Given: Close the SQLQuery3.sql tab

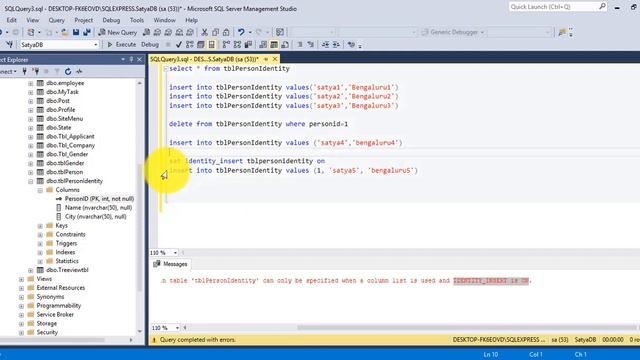Looking at the screenshot, I should coord(275,59).
